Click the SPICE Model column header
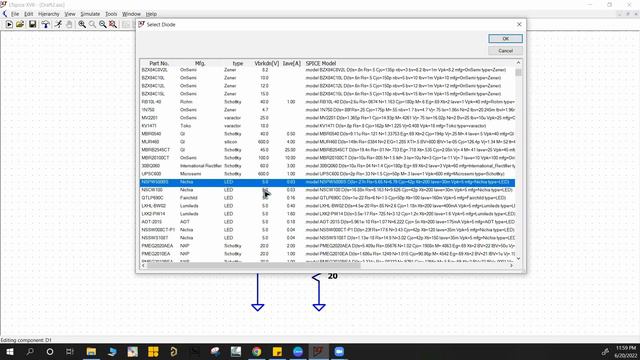The width and height of the screenshot is (640, 360). [321, 63]
